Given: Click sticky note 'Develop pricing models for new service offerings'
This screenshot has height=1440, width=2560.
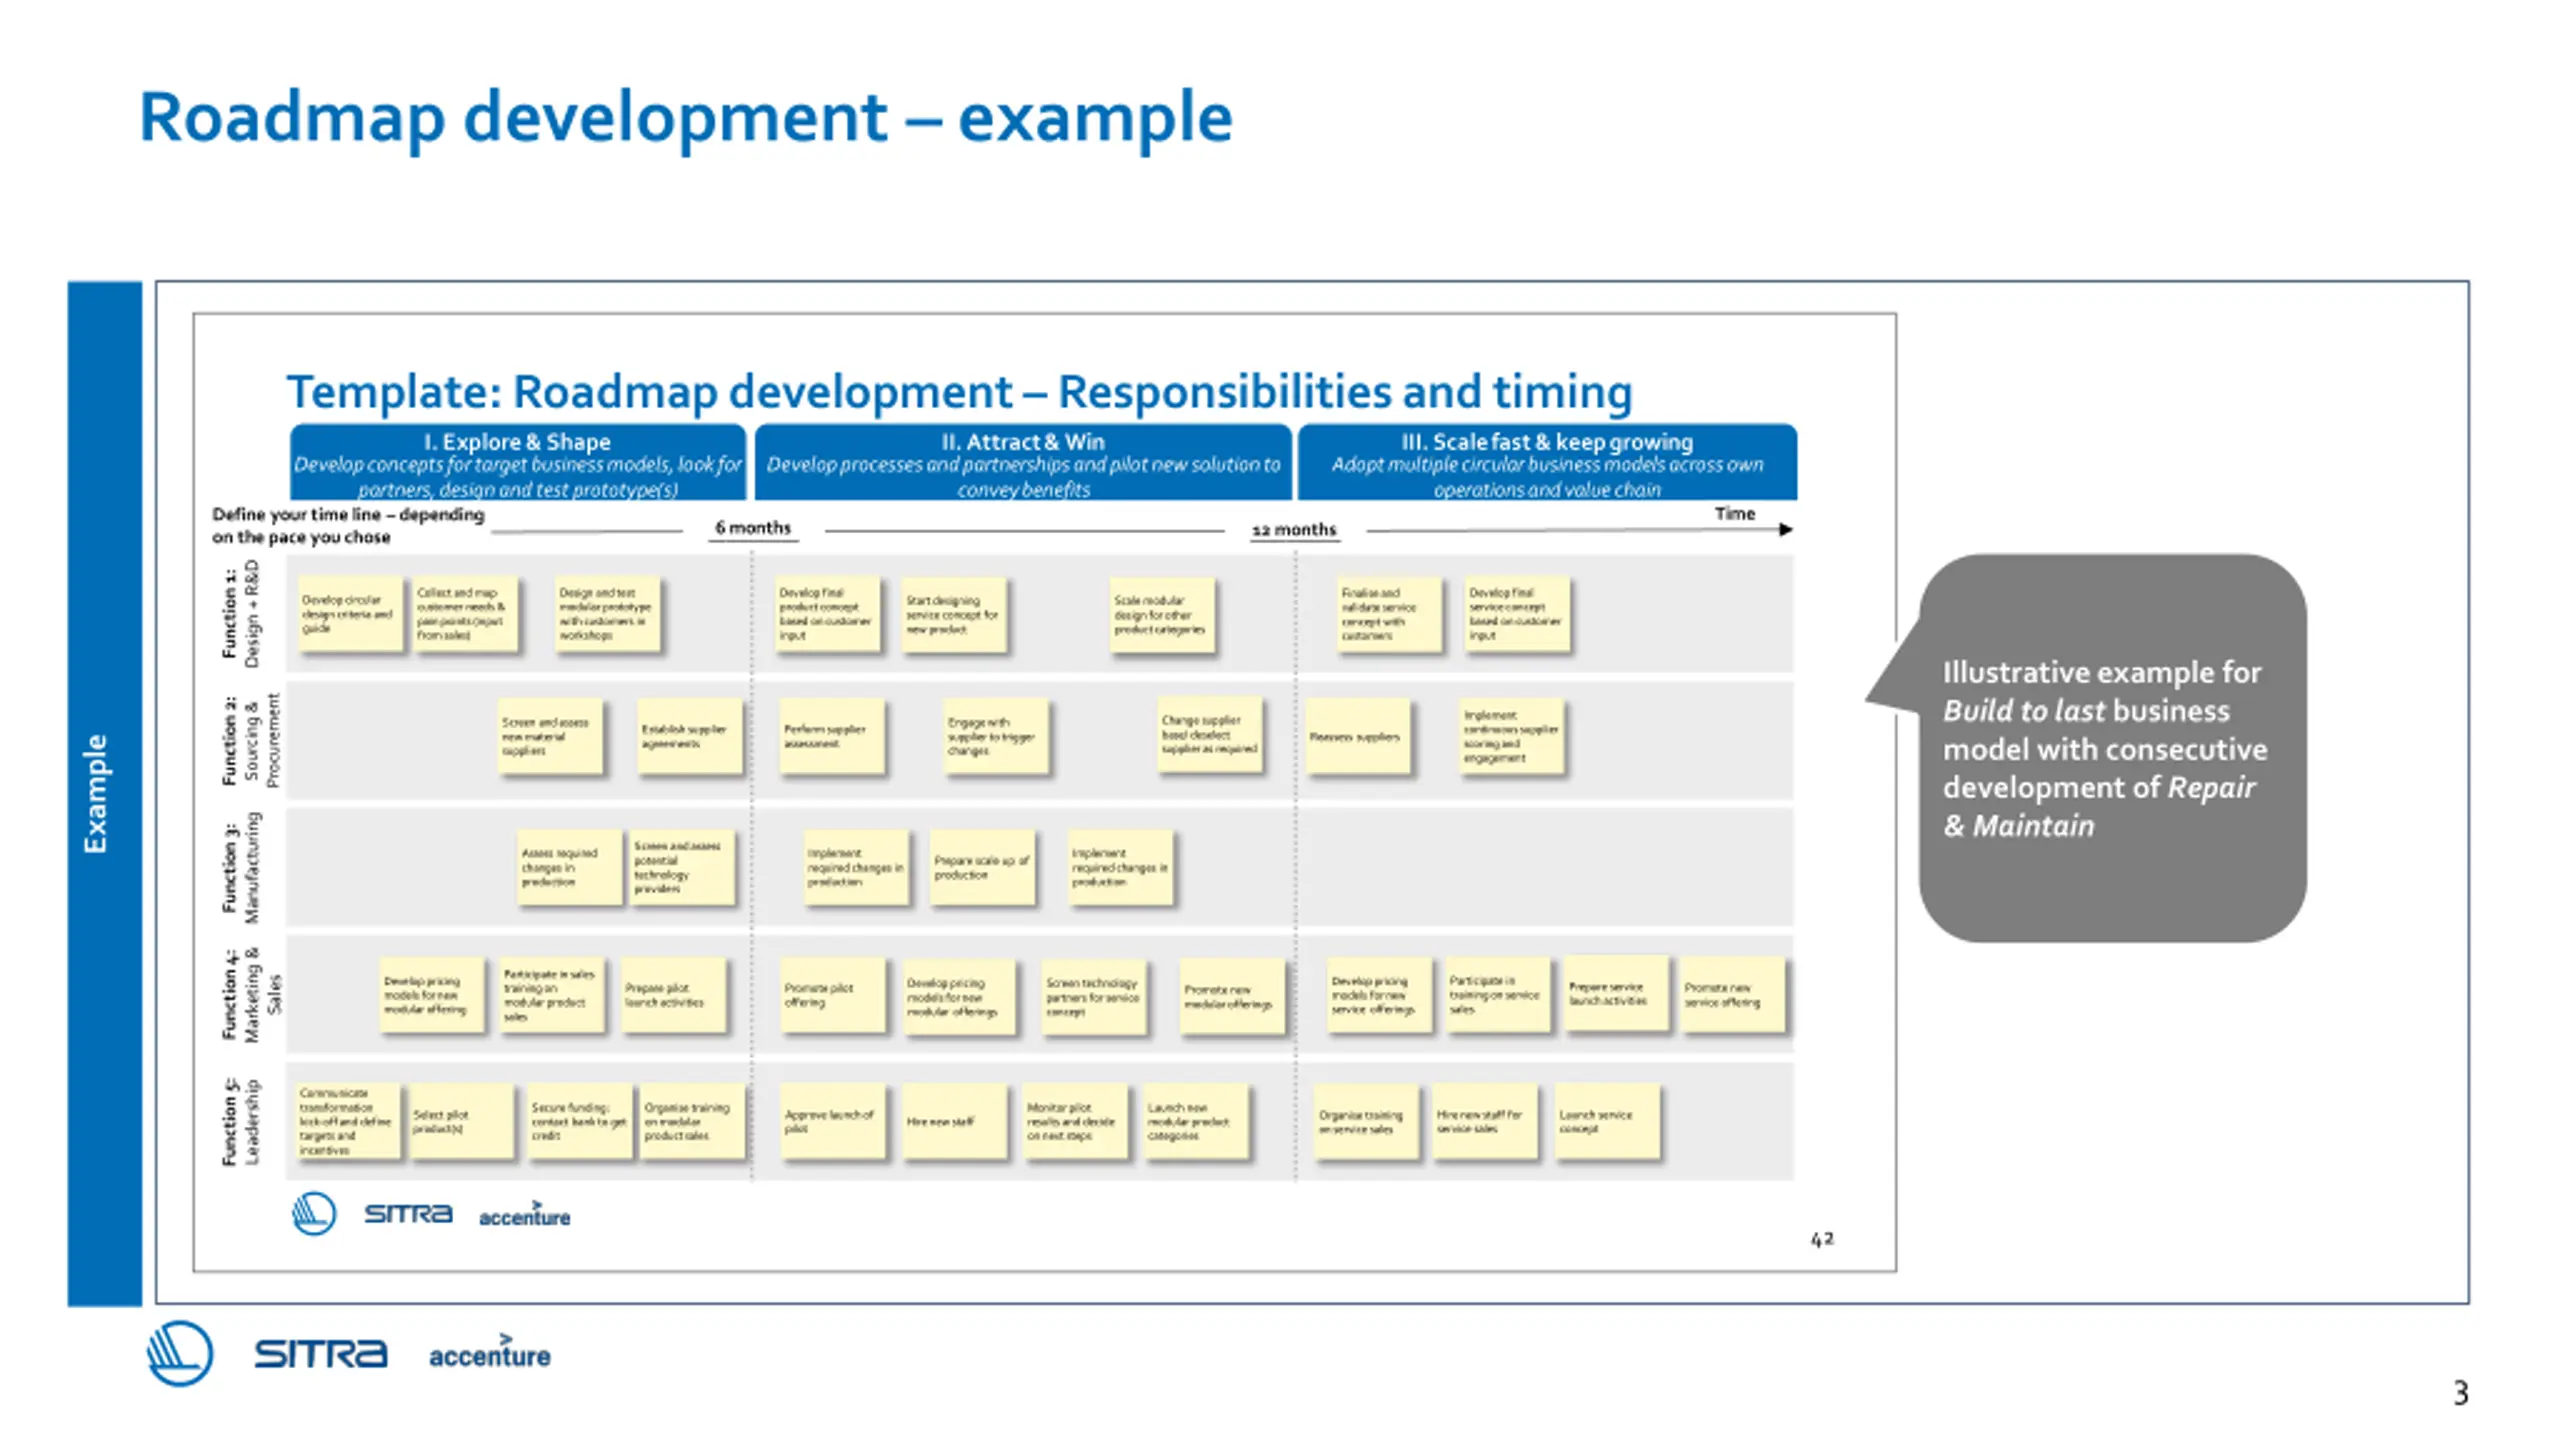Looking at the screenshot, I should pyautogui.click(x=1379, y=997).
